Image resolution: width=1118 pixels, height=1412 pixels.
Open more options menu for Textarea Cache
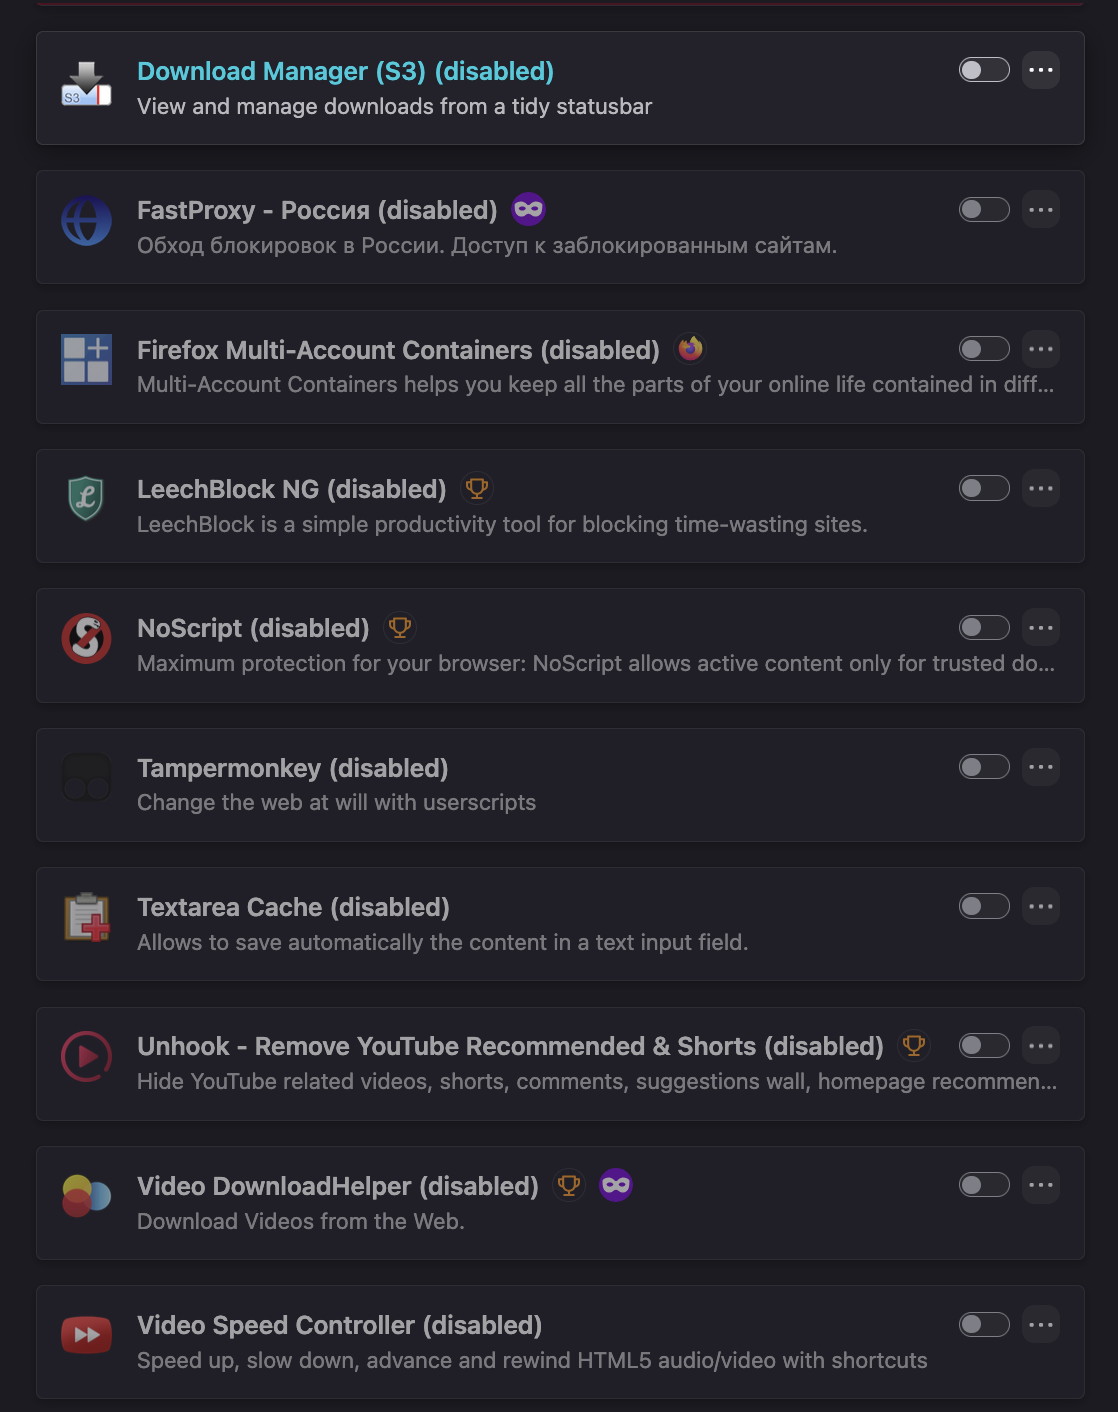click(x=1041, y=906)
